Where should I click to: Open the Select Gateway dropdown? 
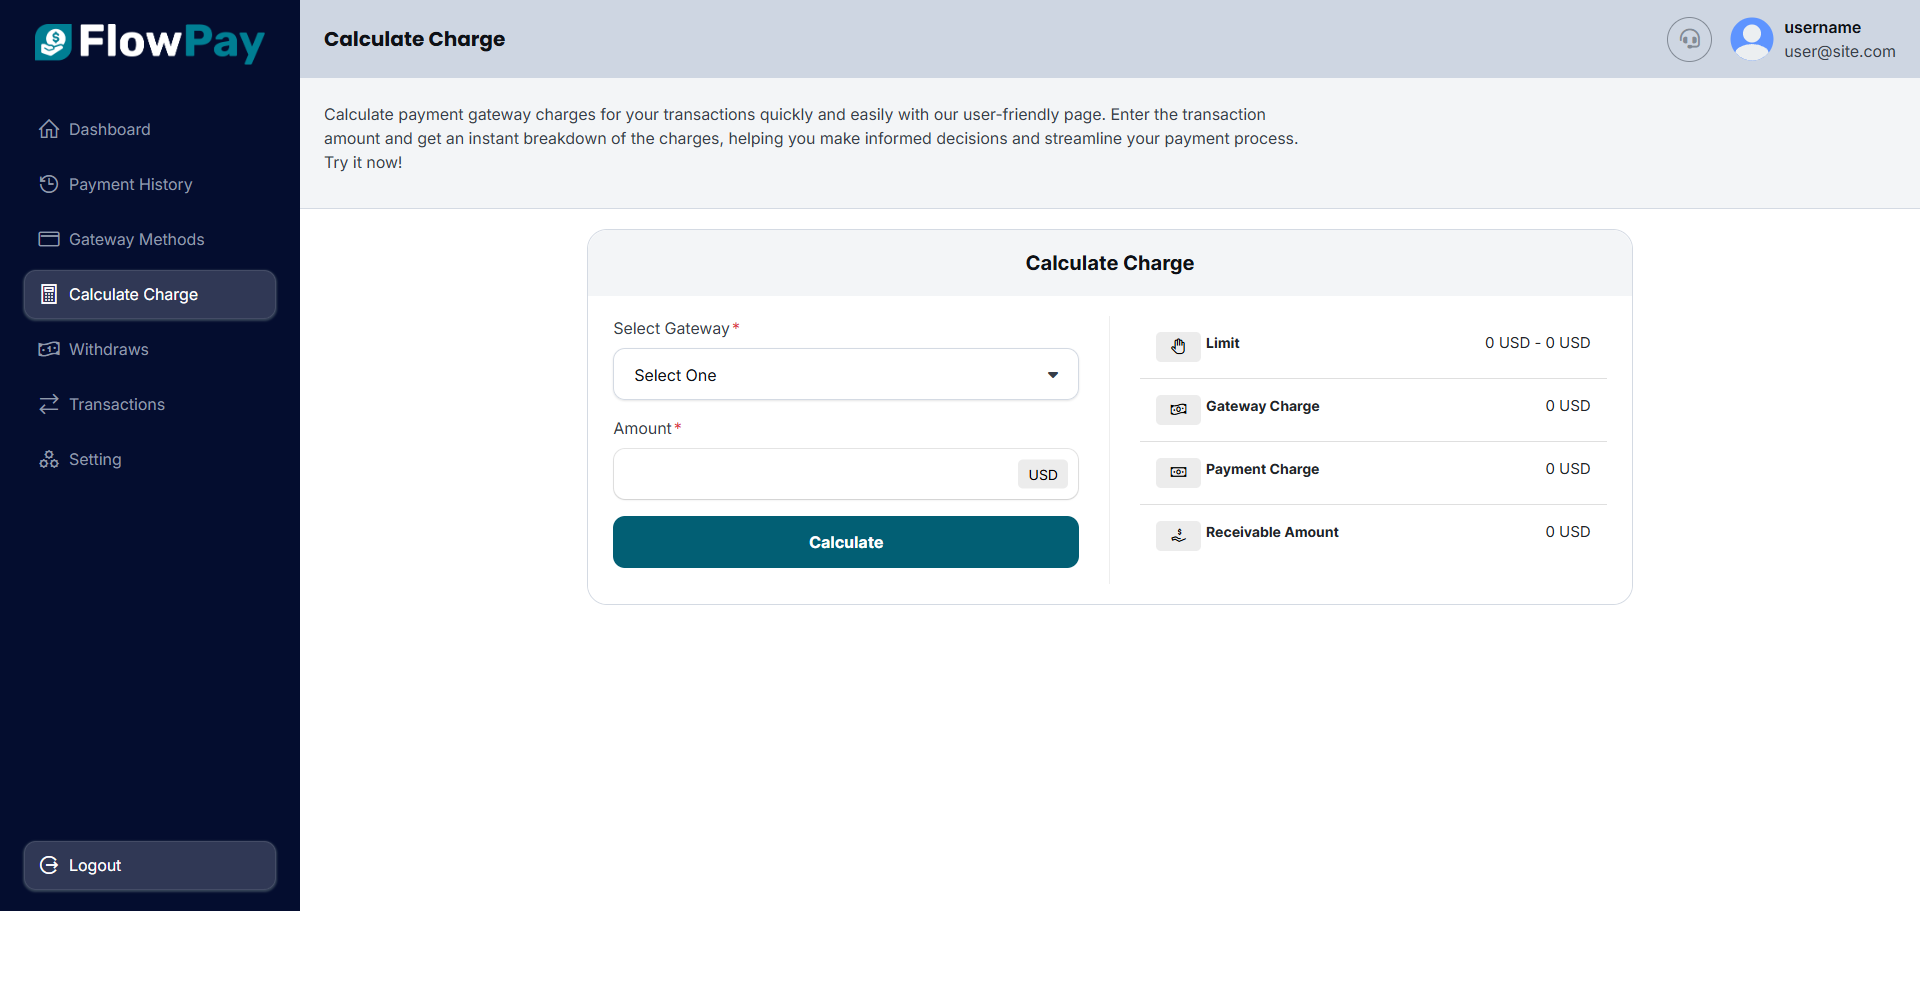point(845,375)
